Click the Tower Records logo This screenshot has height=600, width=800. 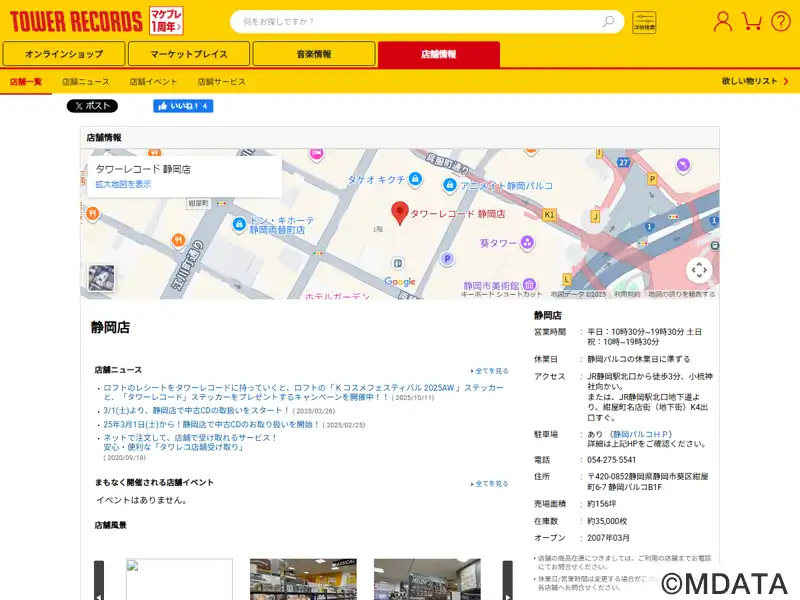tap(76, 21)
